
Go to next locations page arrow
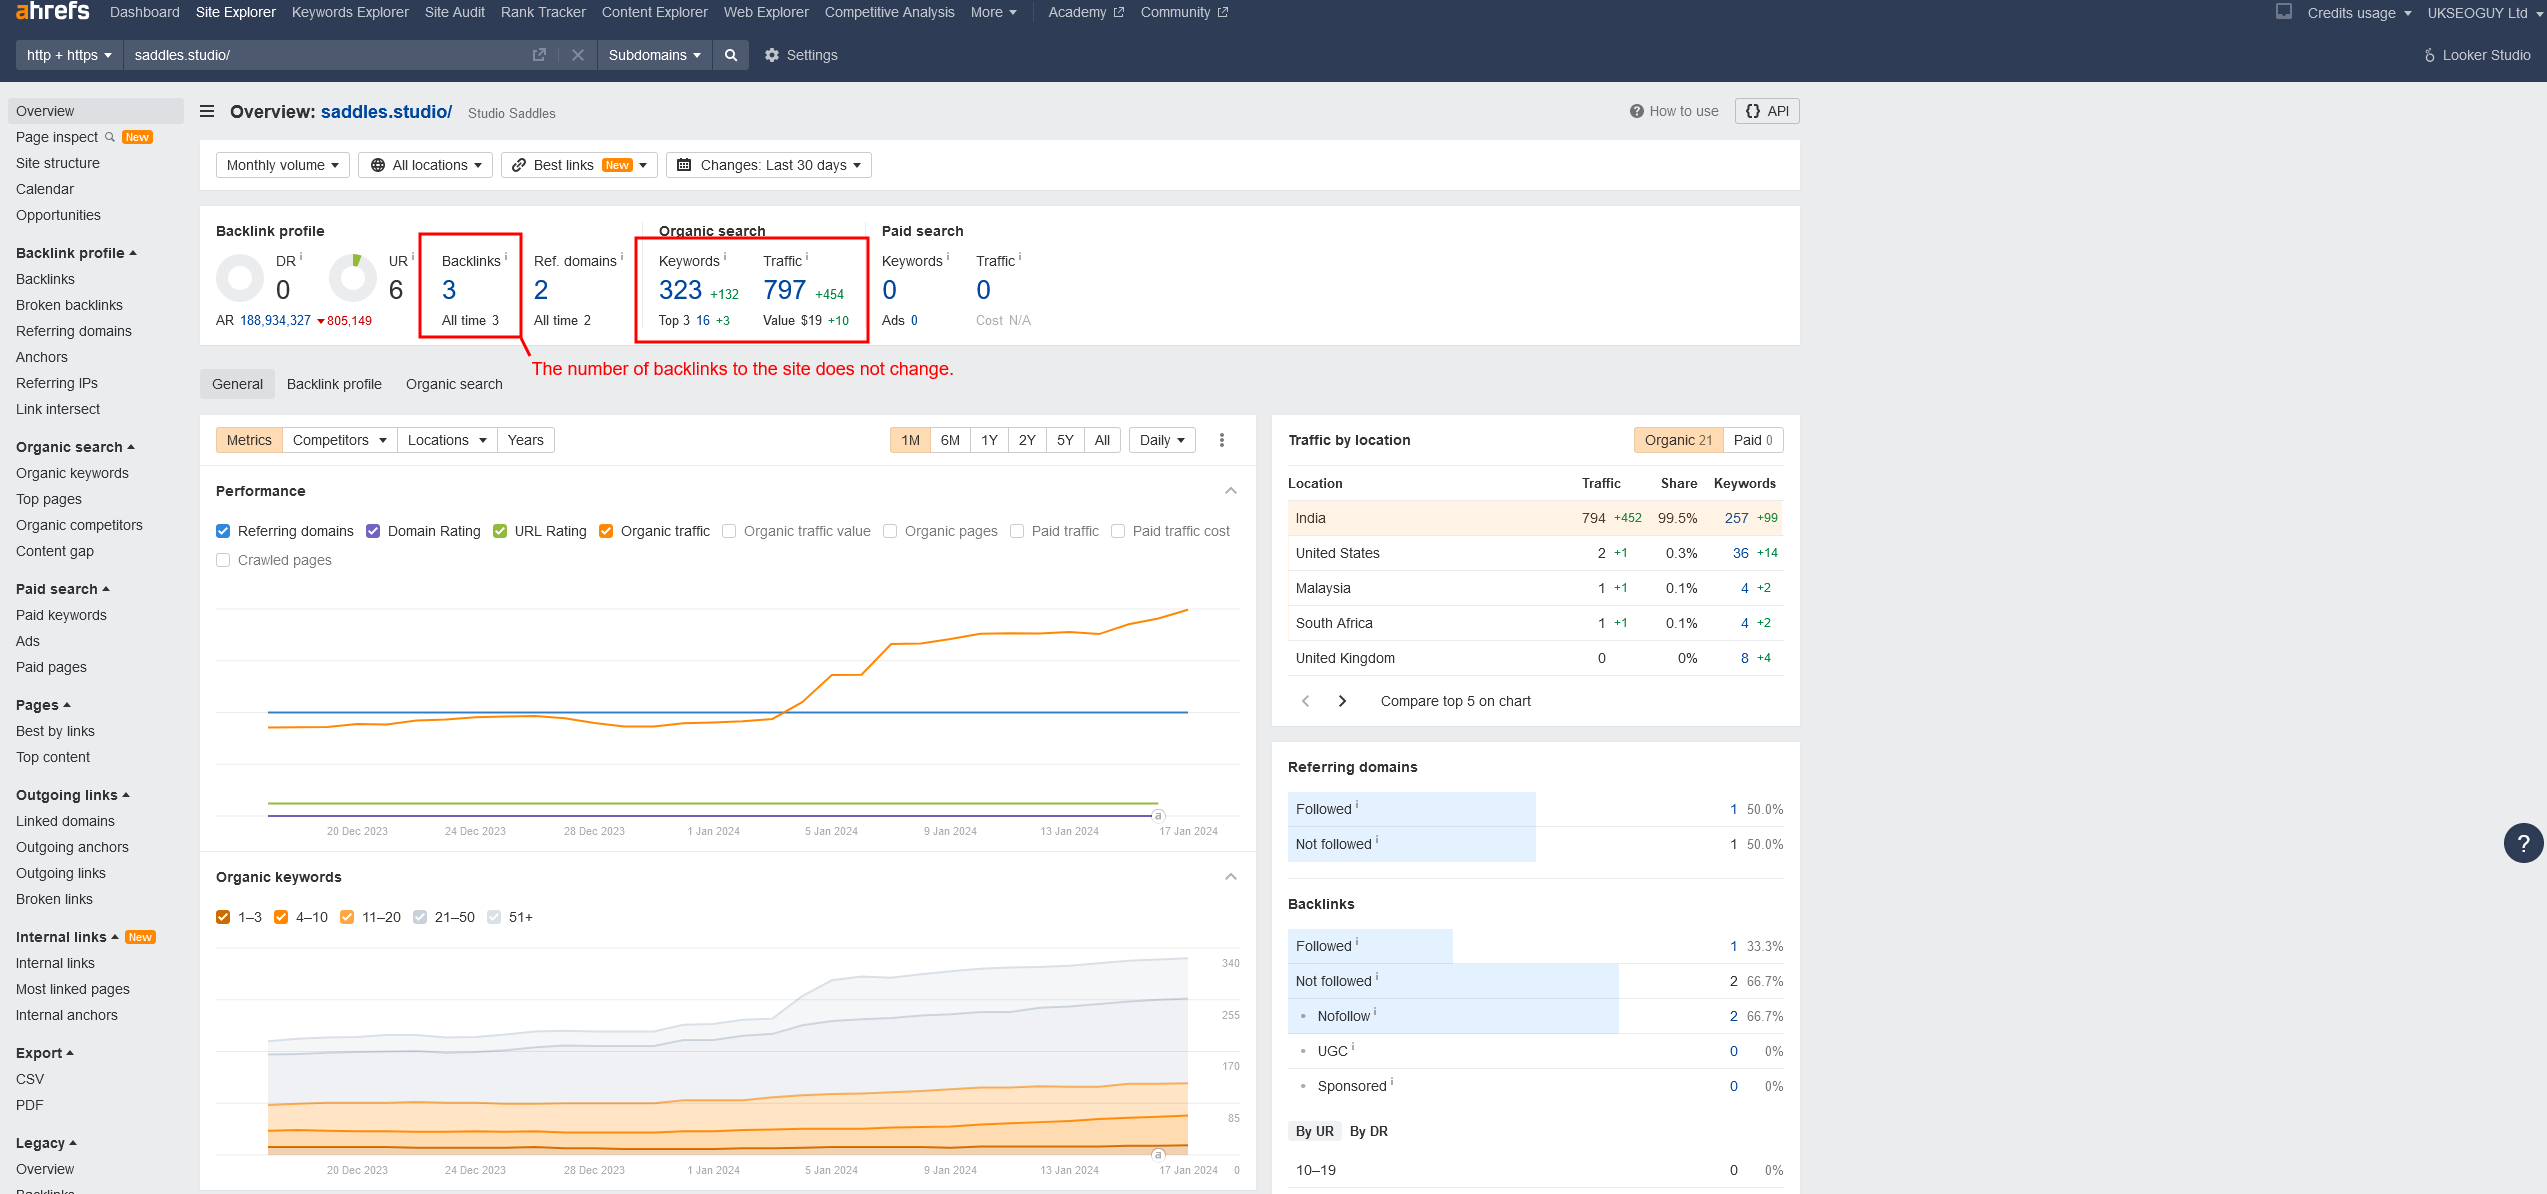point(1343,701)
